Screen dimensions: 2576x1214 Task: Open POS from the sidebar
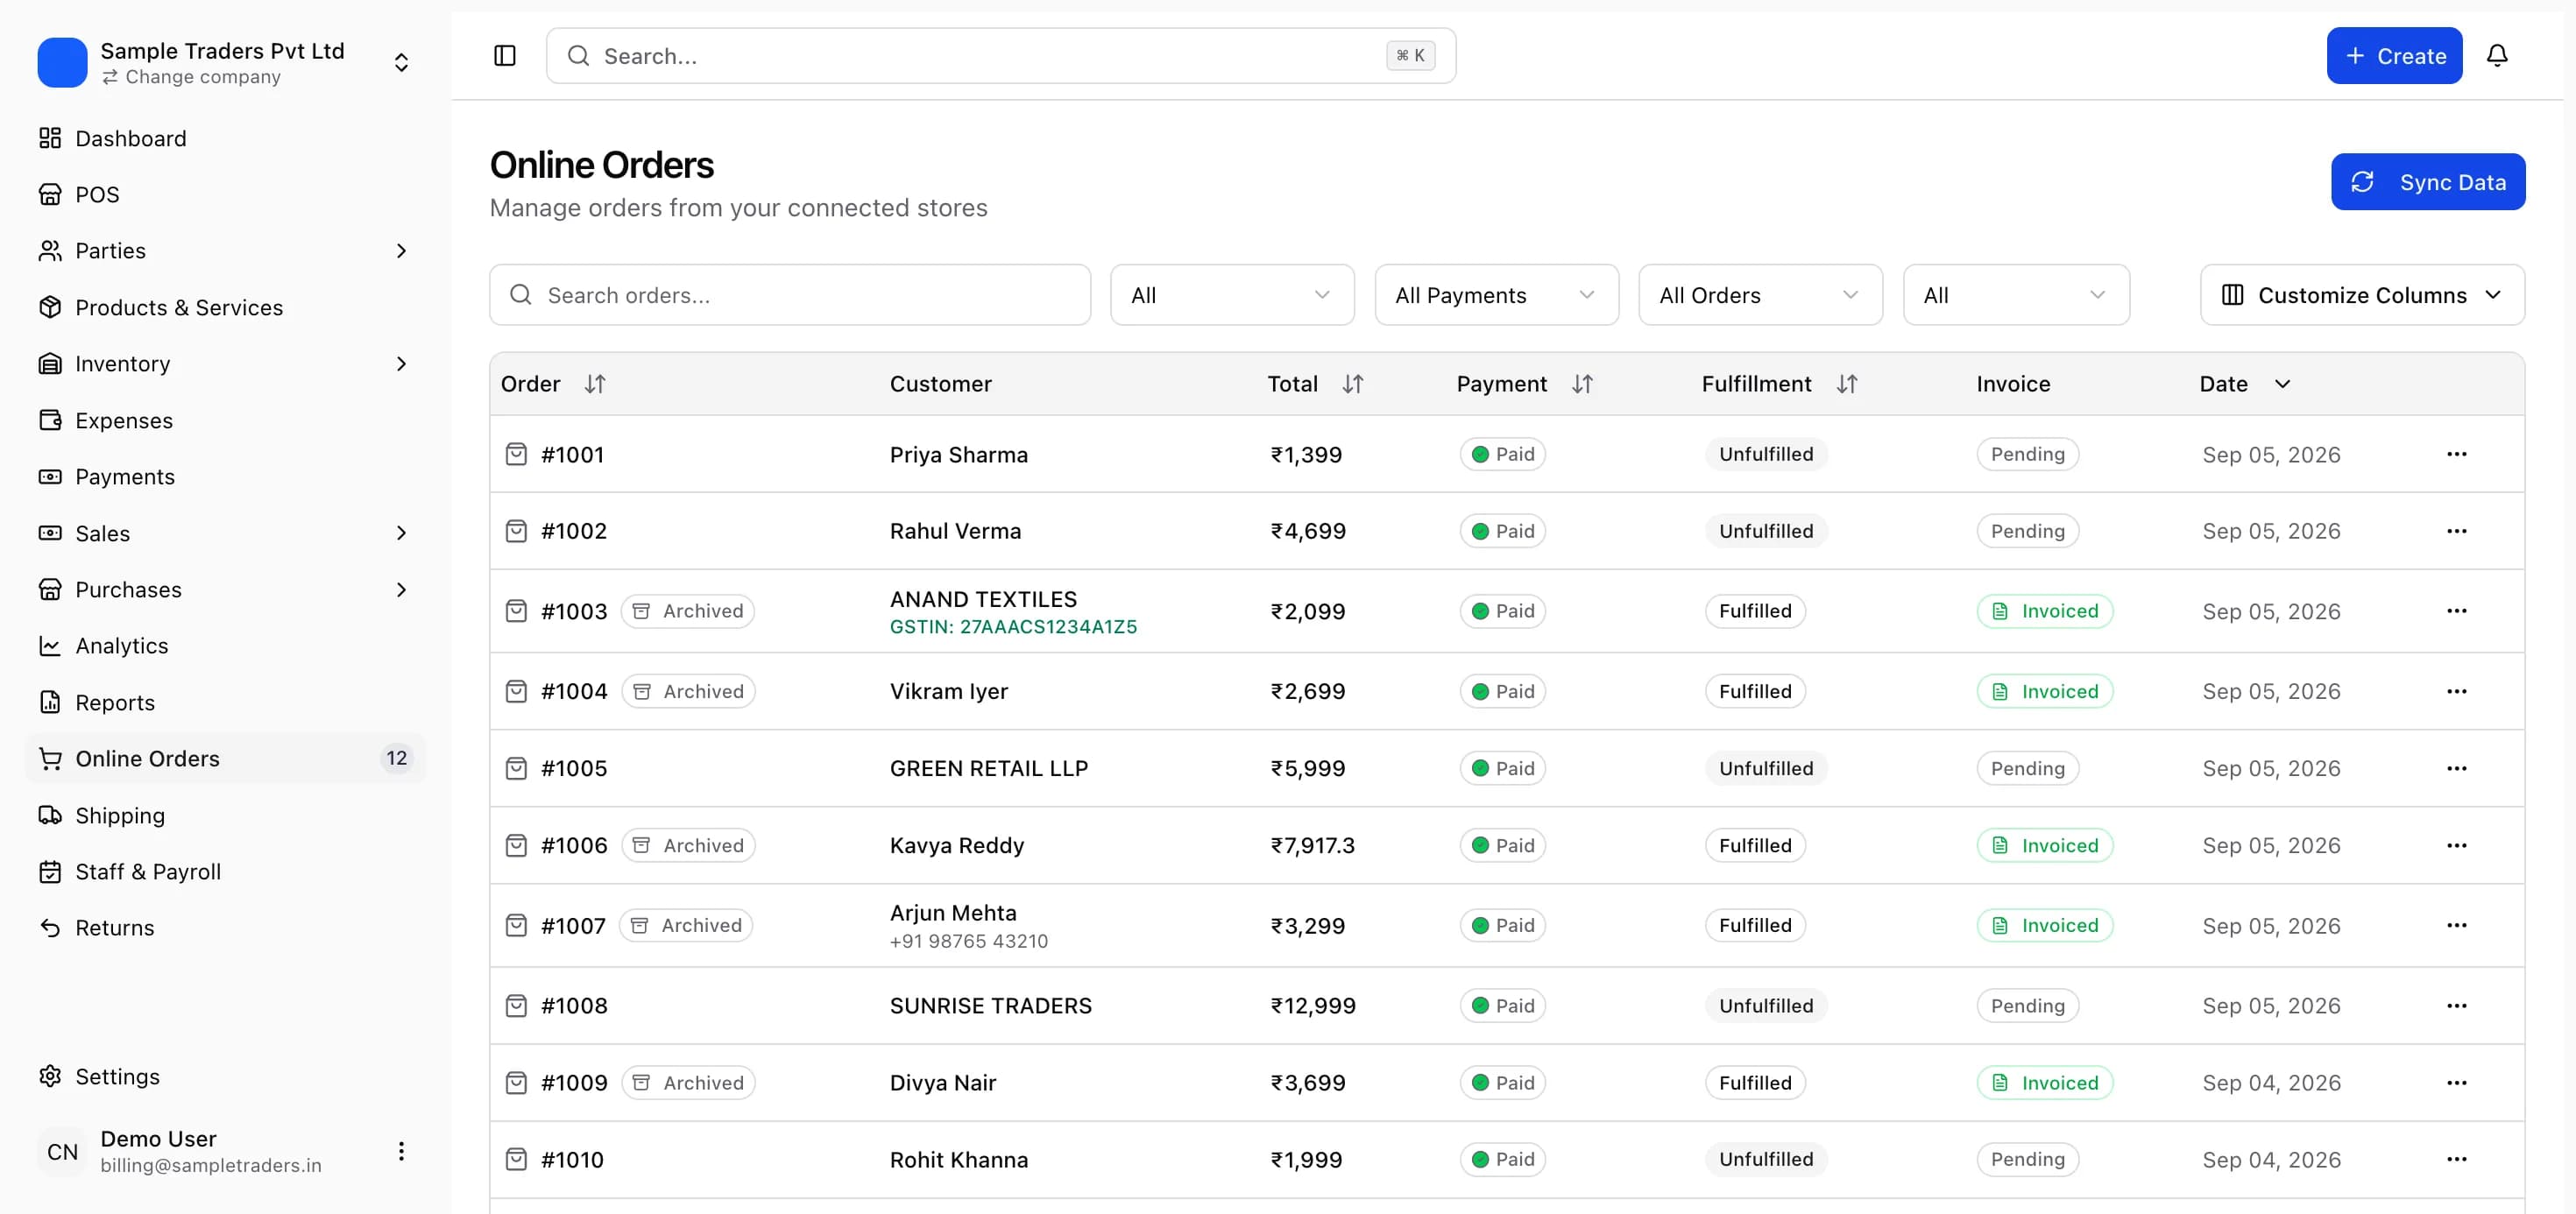pyautogui.click(x=226, y=194)
